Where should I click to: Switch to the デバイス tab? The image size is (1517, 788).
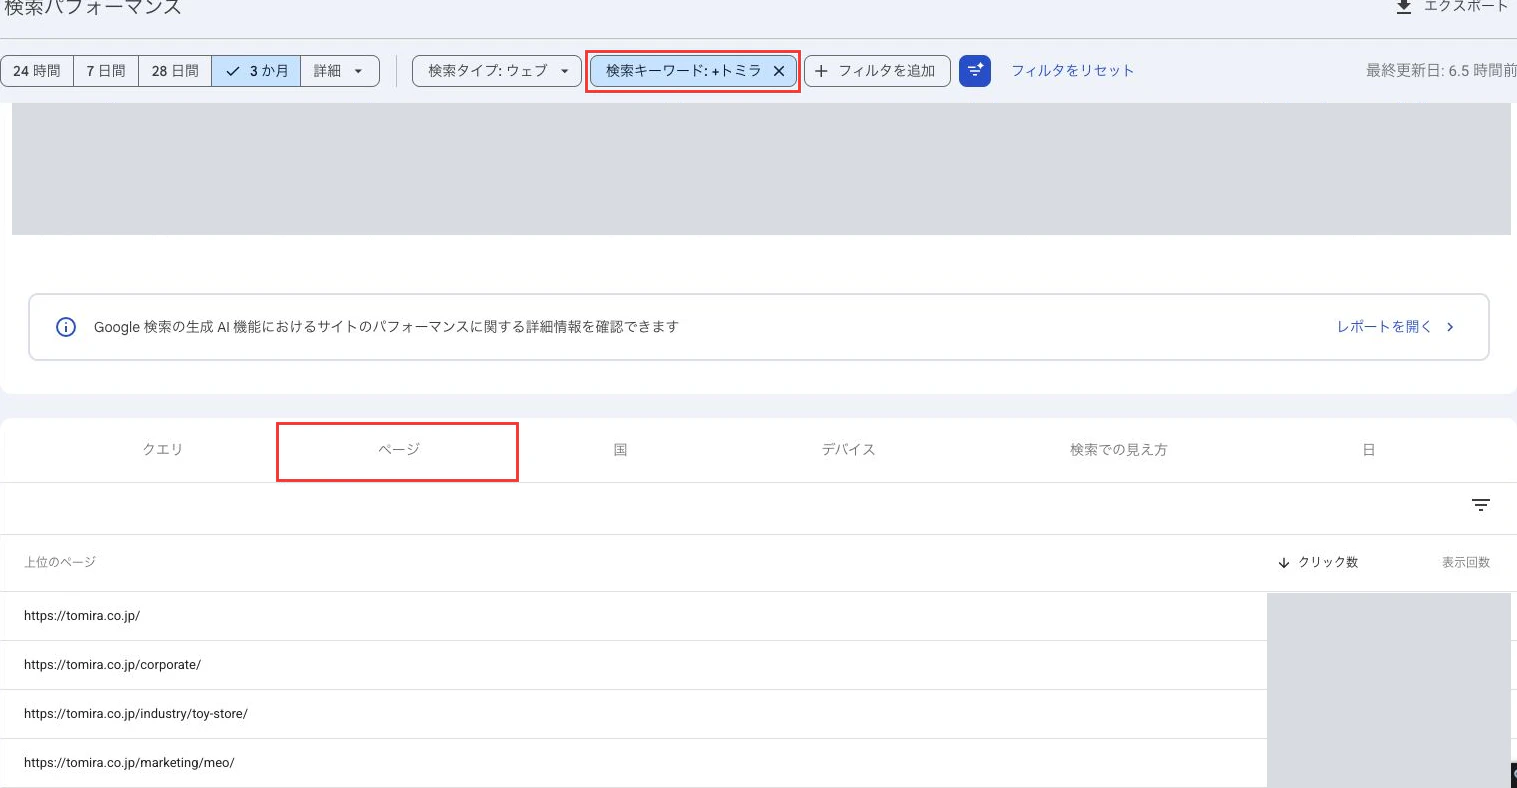[x=848, y=450]
